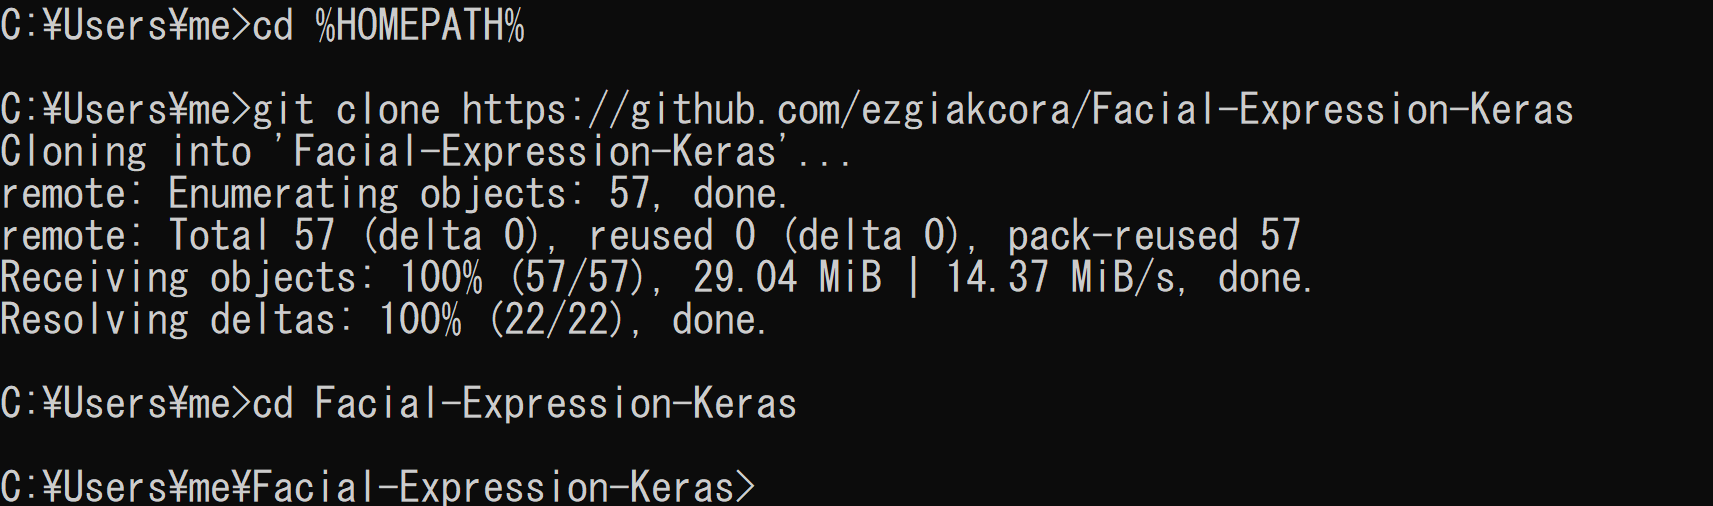Viewport: 1713px width, 506px height.
Task: Click the github.com repository URL
Action: coord(1018,110)
